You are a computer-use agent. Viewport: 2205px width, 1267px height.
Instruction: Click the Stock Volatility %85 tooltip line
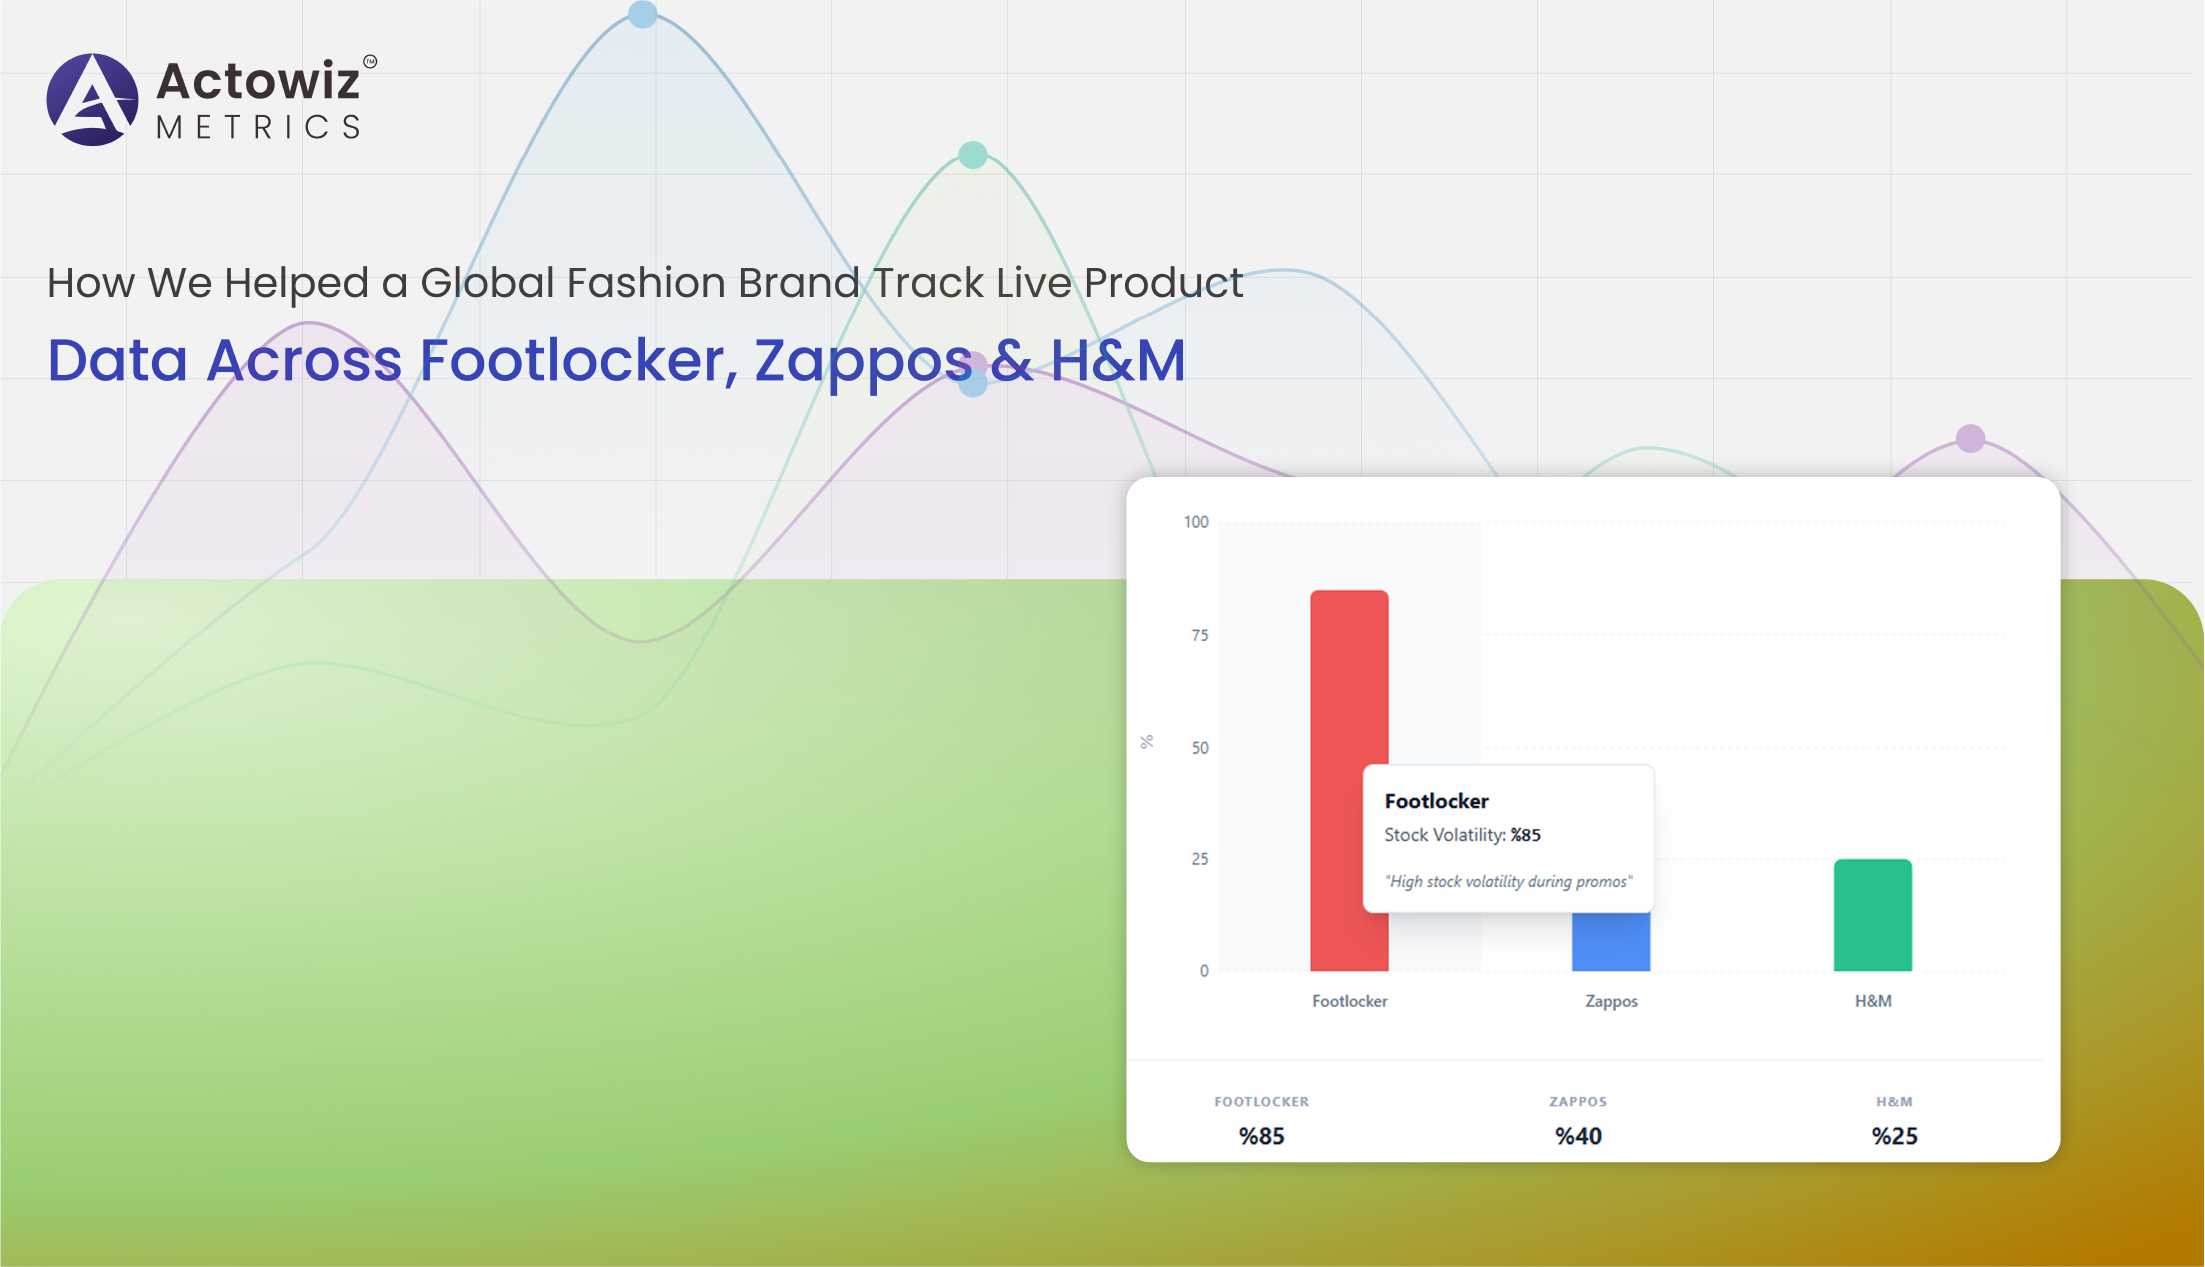click(x=1462, y=835)
